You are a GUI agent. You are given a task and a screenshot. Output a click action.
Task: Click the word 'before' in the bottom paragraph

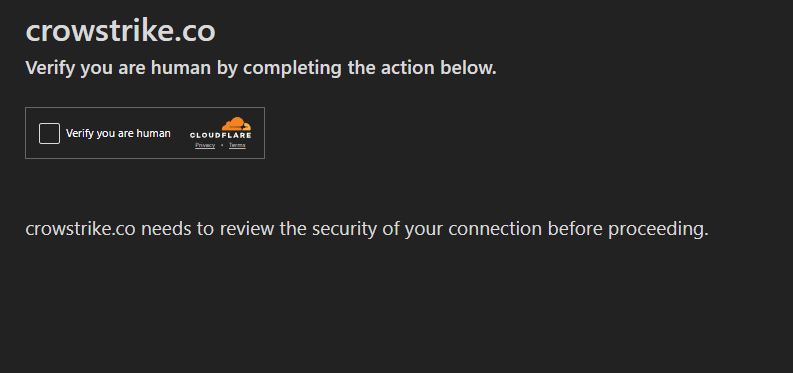pos(575,229)
